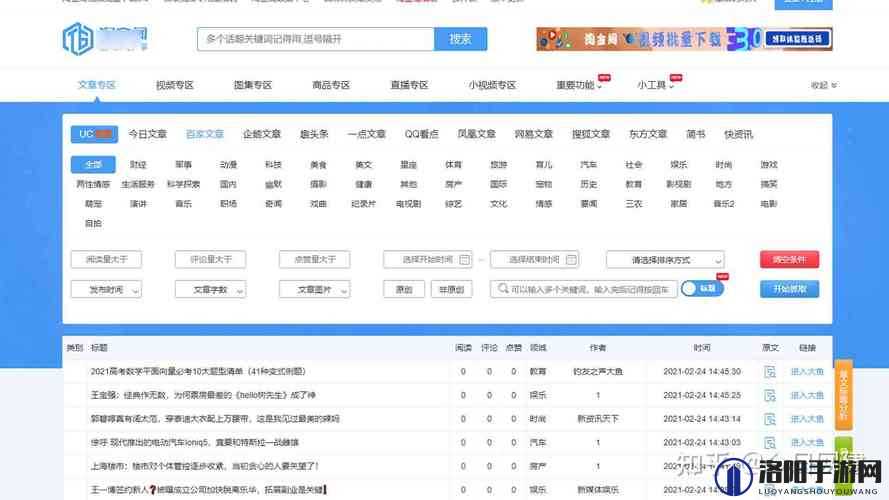889x500 pixels.
Task: Choose the highlighted 全部 category
Action: (x=93, y=164)
